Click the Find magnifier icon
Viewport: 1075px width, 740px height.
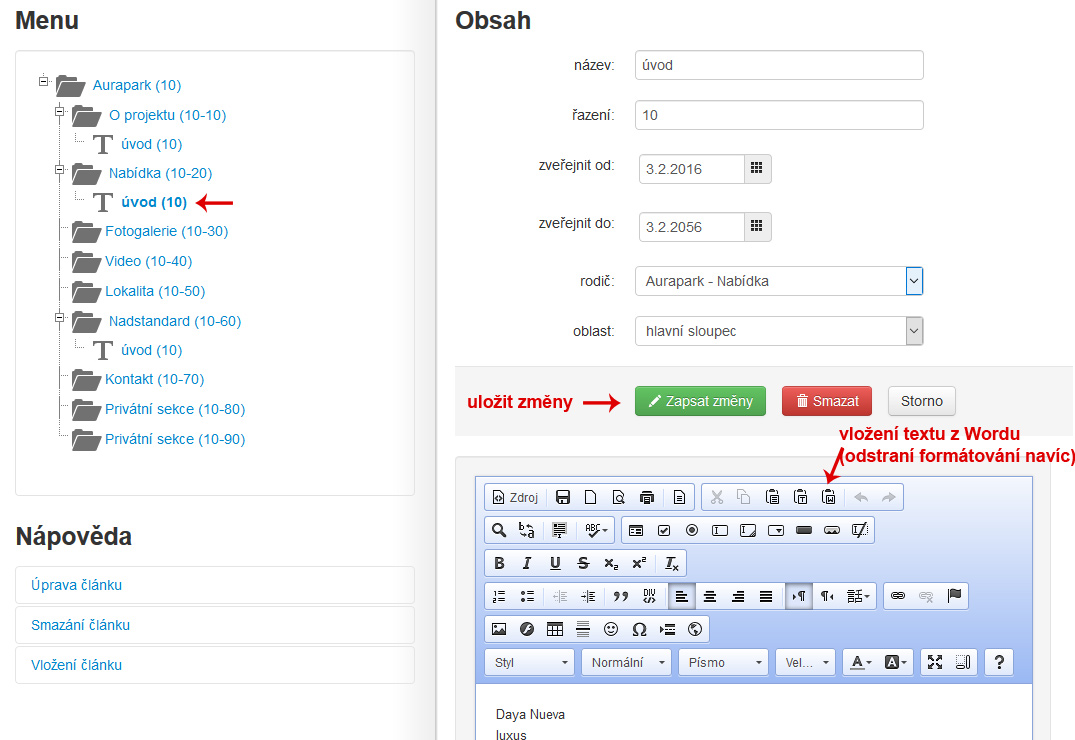(x=499, y=529)
